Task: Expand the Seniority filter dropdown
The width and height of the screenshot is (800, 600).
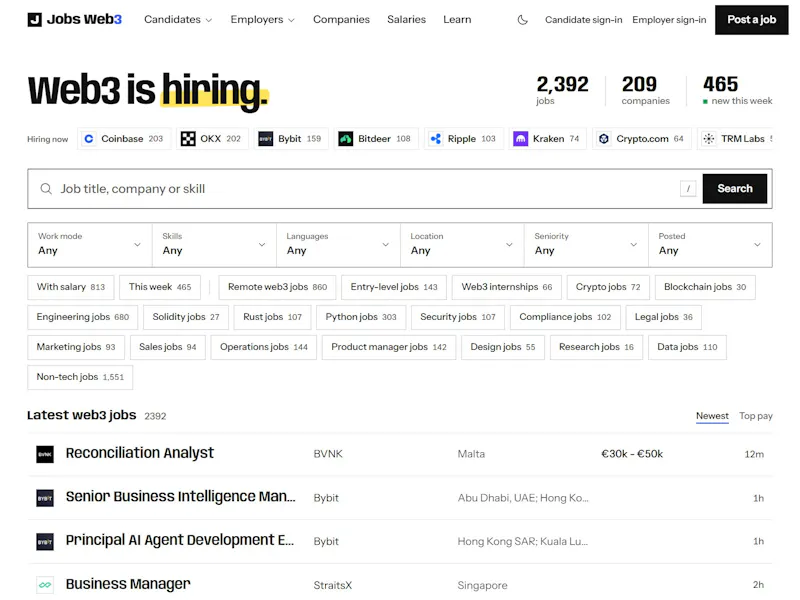Action: [x=586, y=245]
